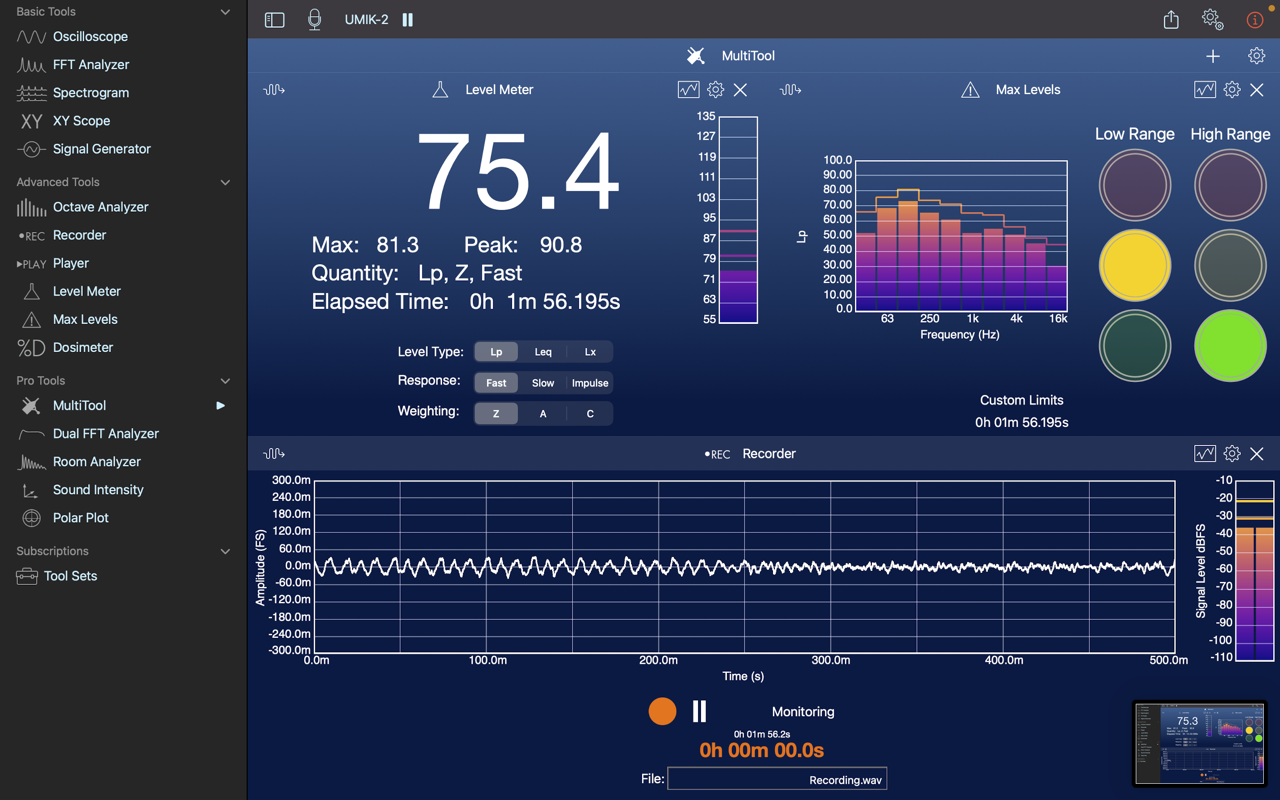Viewport: 1280px width, 800px height.
Task: Select C weighting
Action: [590, 414]
